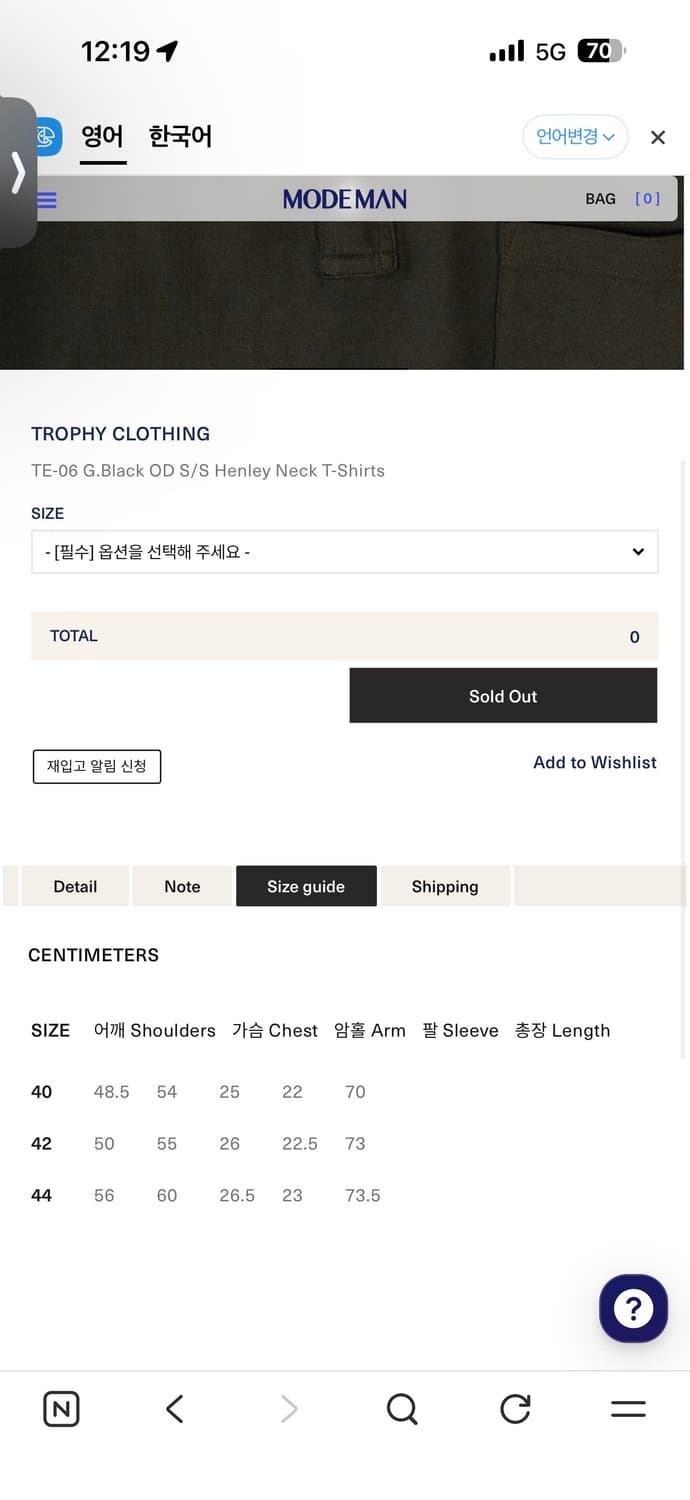The width and height of the screenshot is (690, 1500).
Task: Open the search icon in bottom toolbar
Action: click(x=402, y=1408)
